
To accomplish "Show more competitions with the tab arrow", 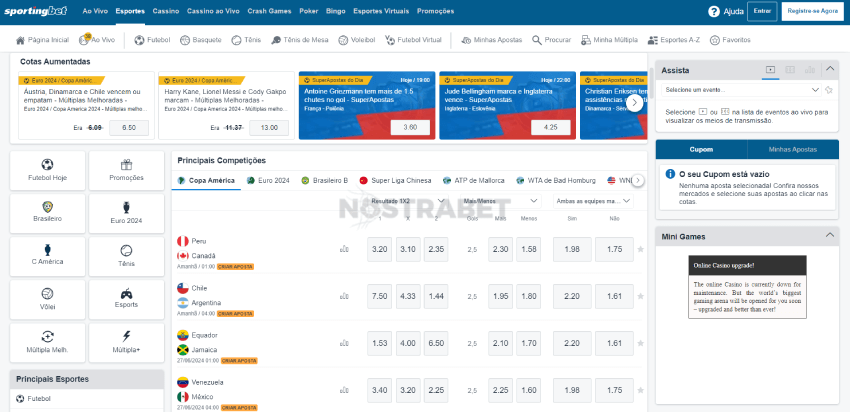I will point(638,180).
